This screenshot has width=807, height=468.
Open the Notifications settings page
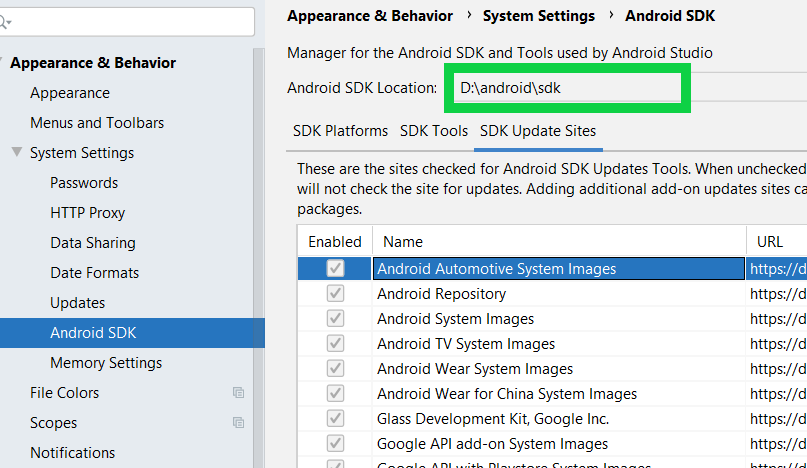coord(73,453)
